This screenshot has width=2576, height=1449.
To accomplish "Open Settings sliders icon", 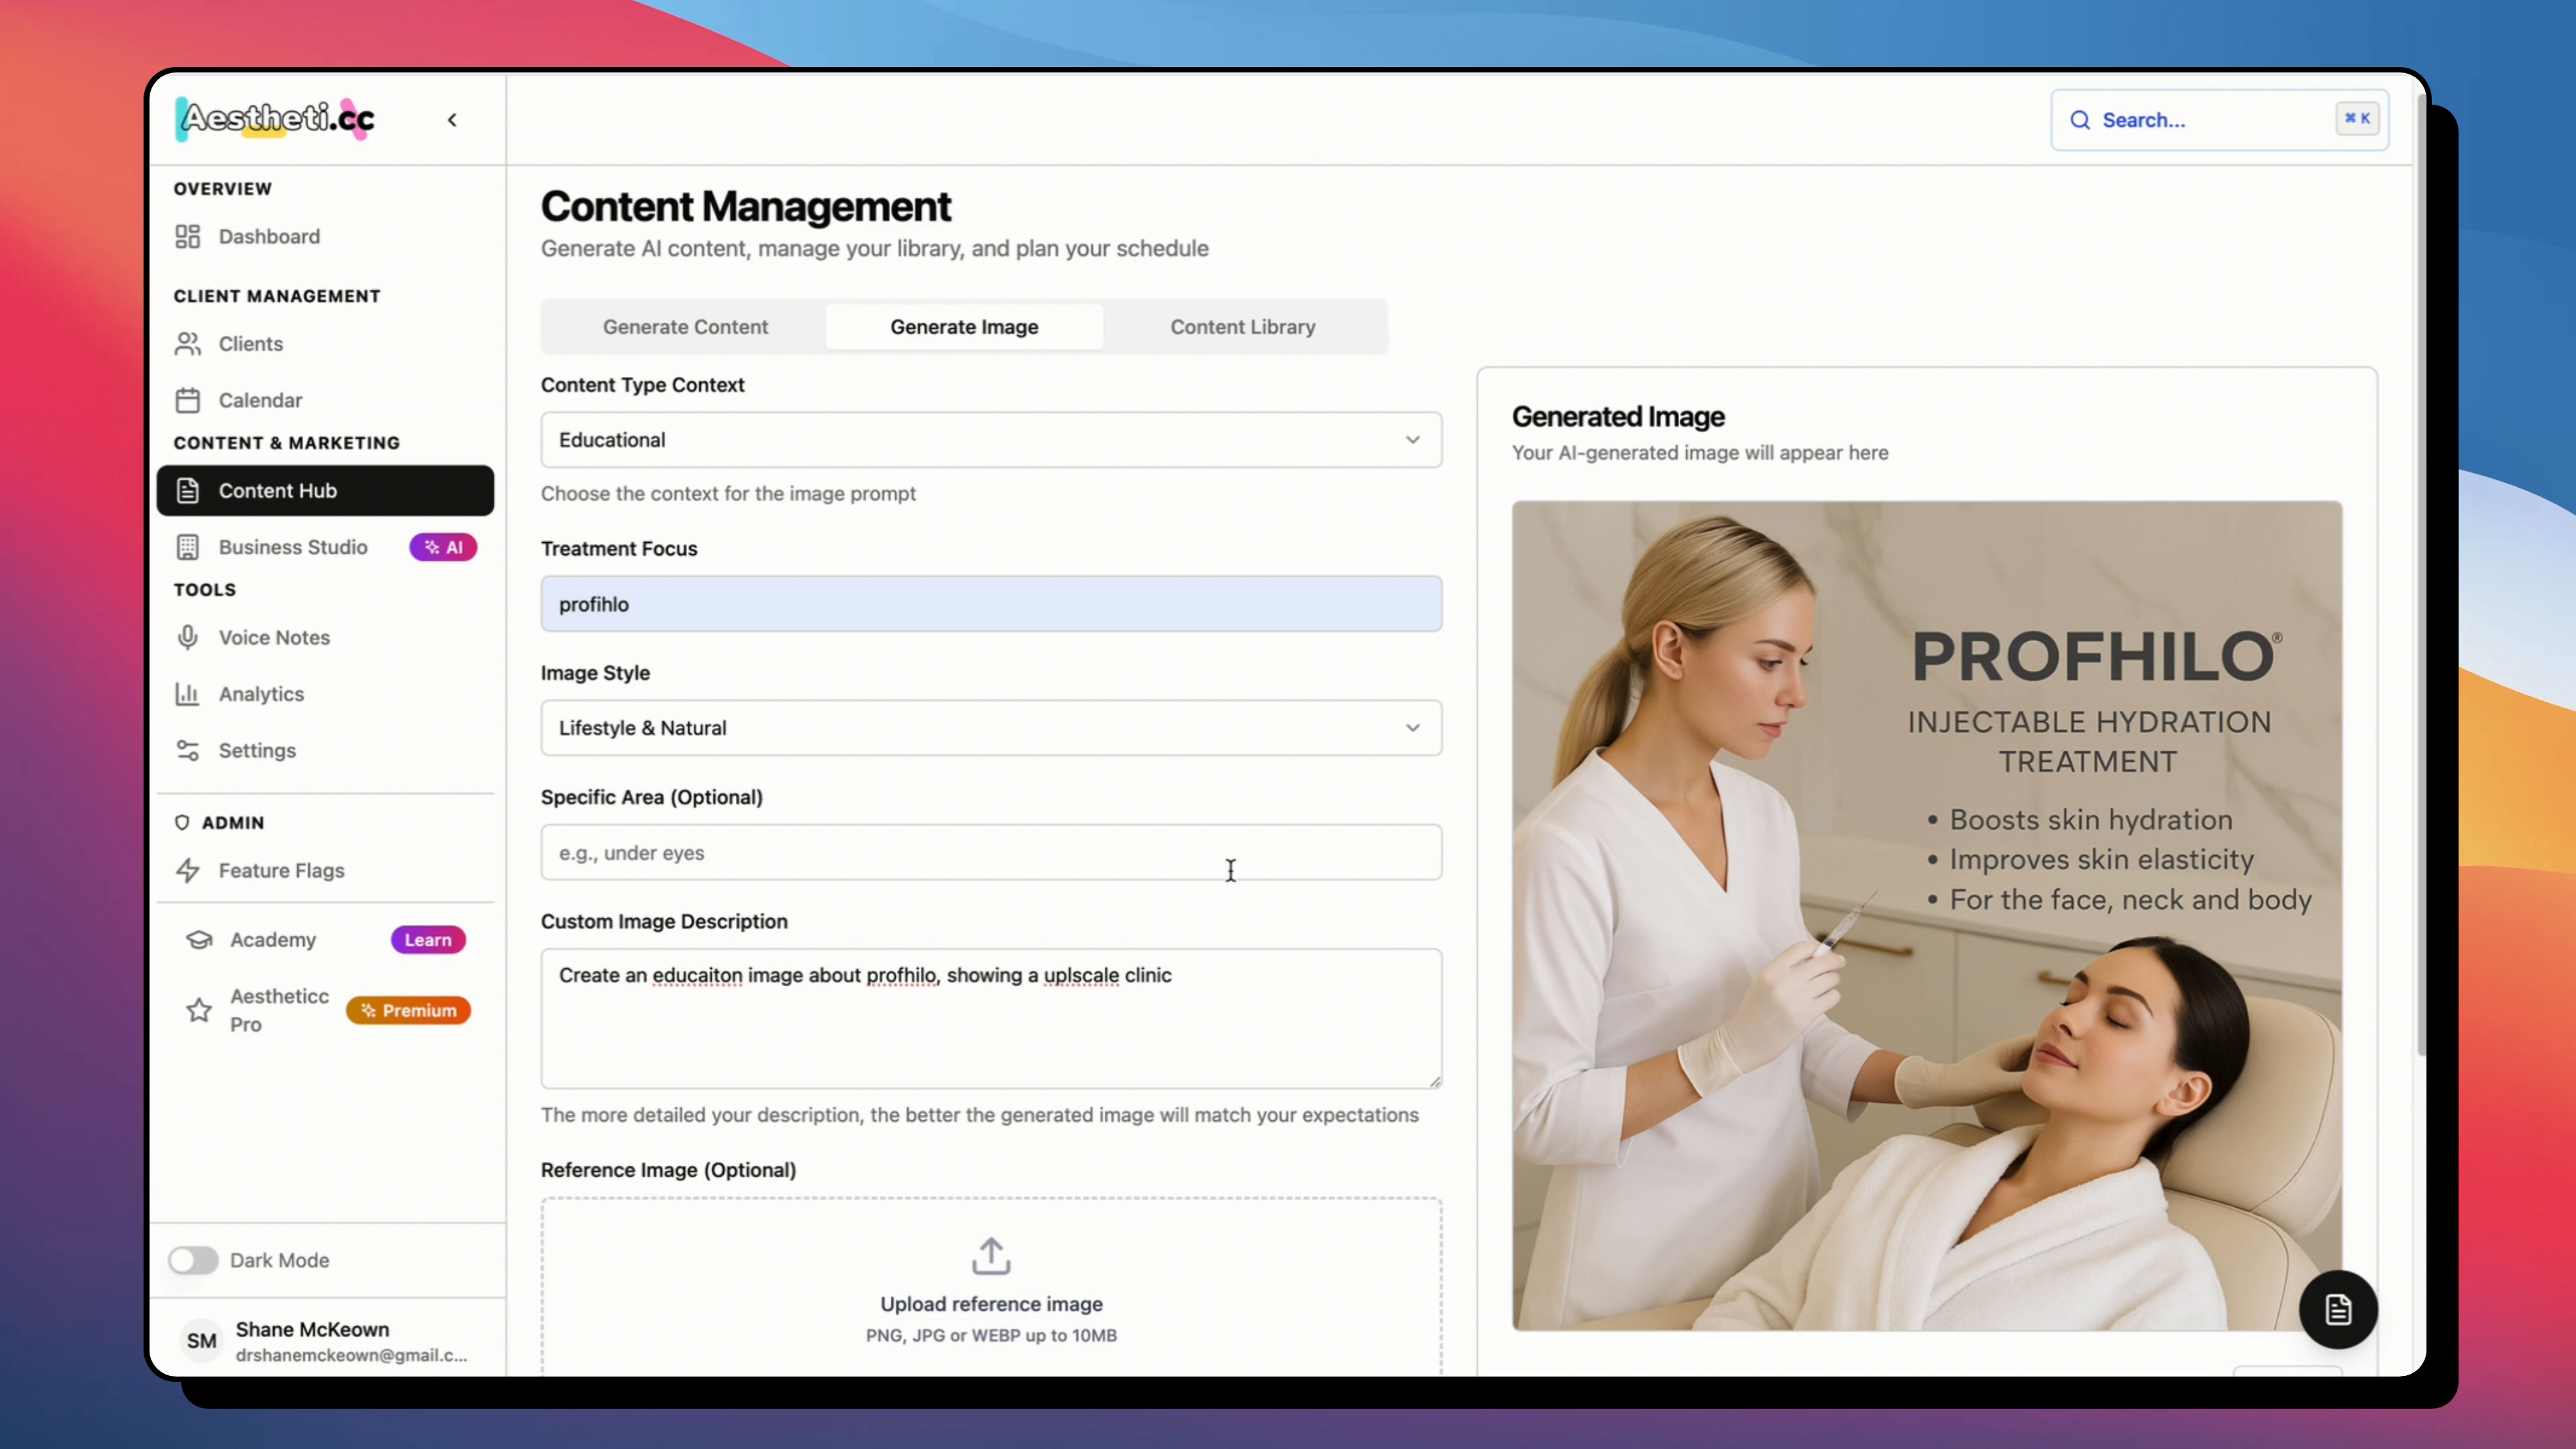I will (x=187, y=750).
